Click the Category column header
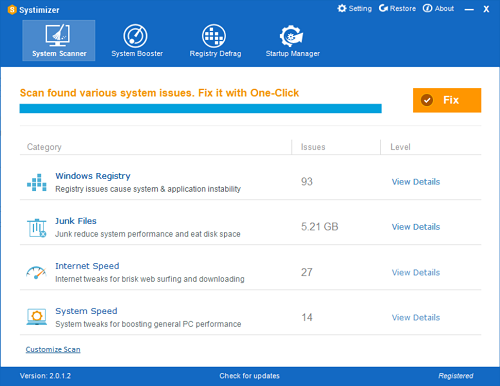The image size is (500, 386). pos(44,147)
